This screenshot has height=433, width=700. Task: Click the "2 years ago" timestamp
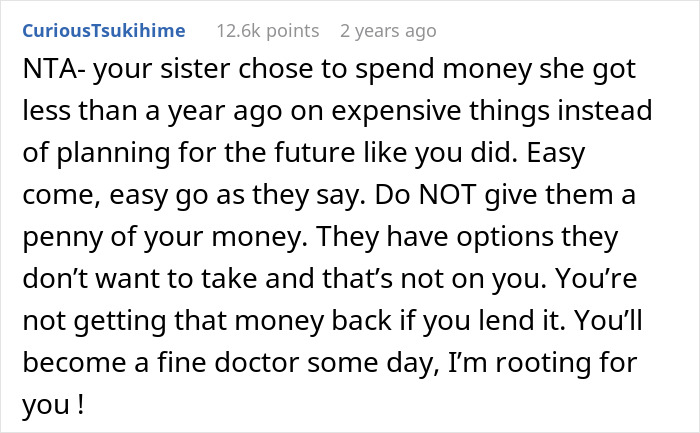tap(388, 31)
